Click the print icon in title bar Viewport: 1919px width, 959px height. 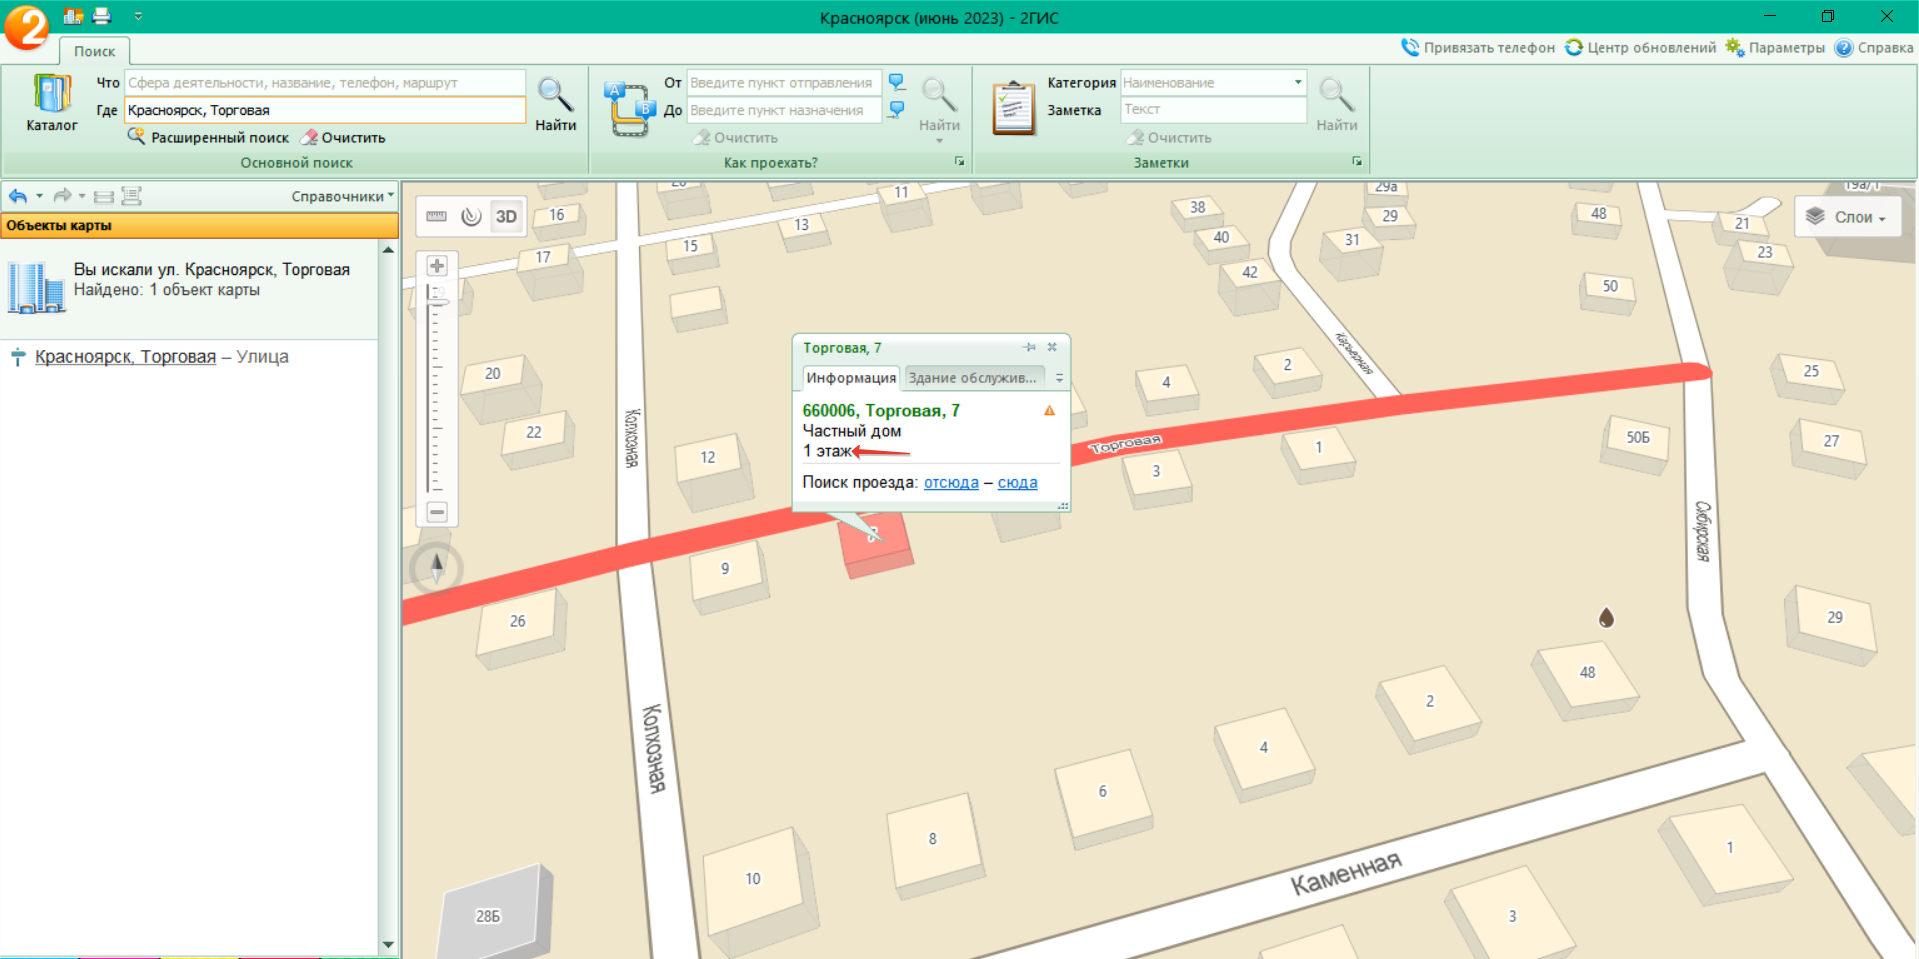[101, 16]
